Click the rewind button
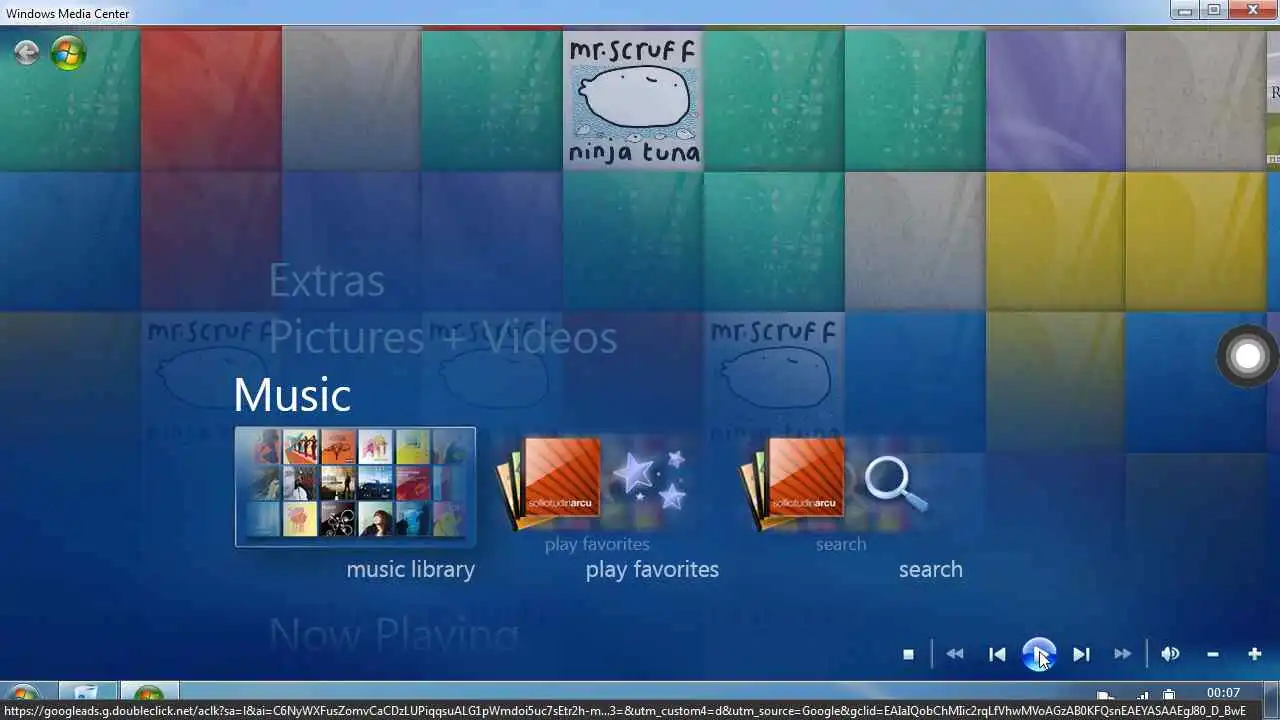1280x720 pixels. click(x=955, y=654)
